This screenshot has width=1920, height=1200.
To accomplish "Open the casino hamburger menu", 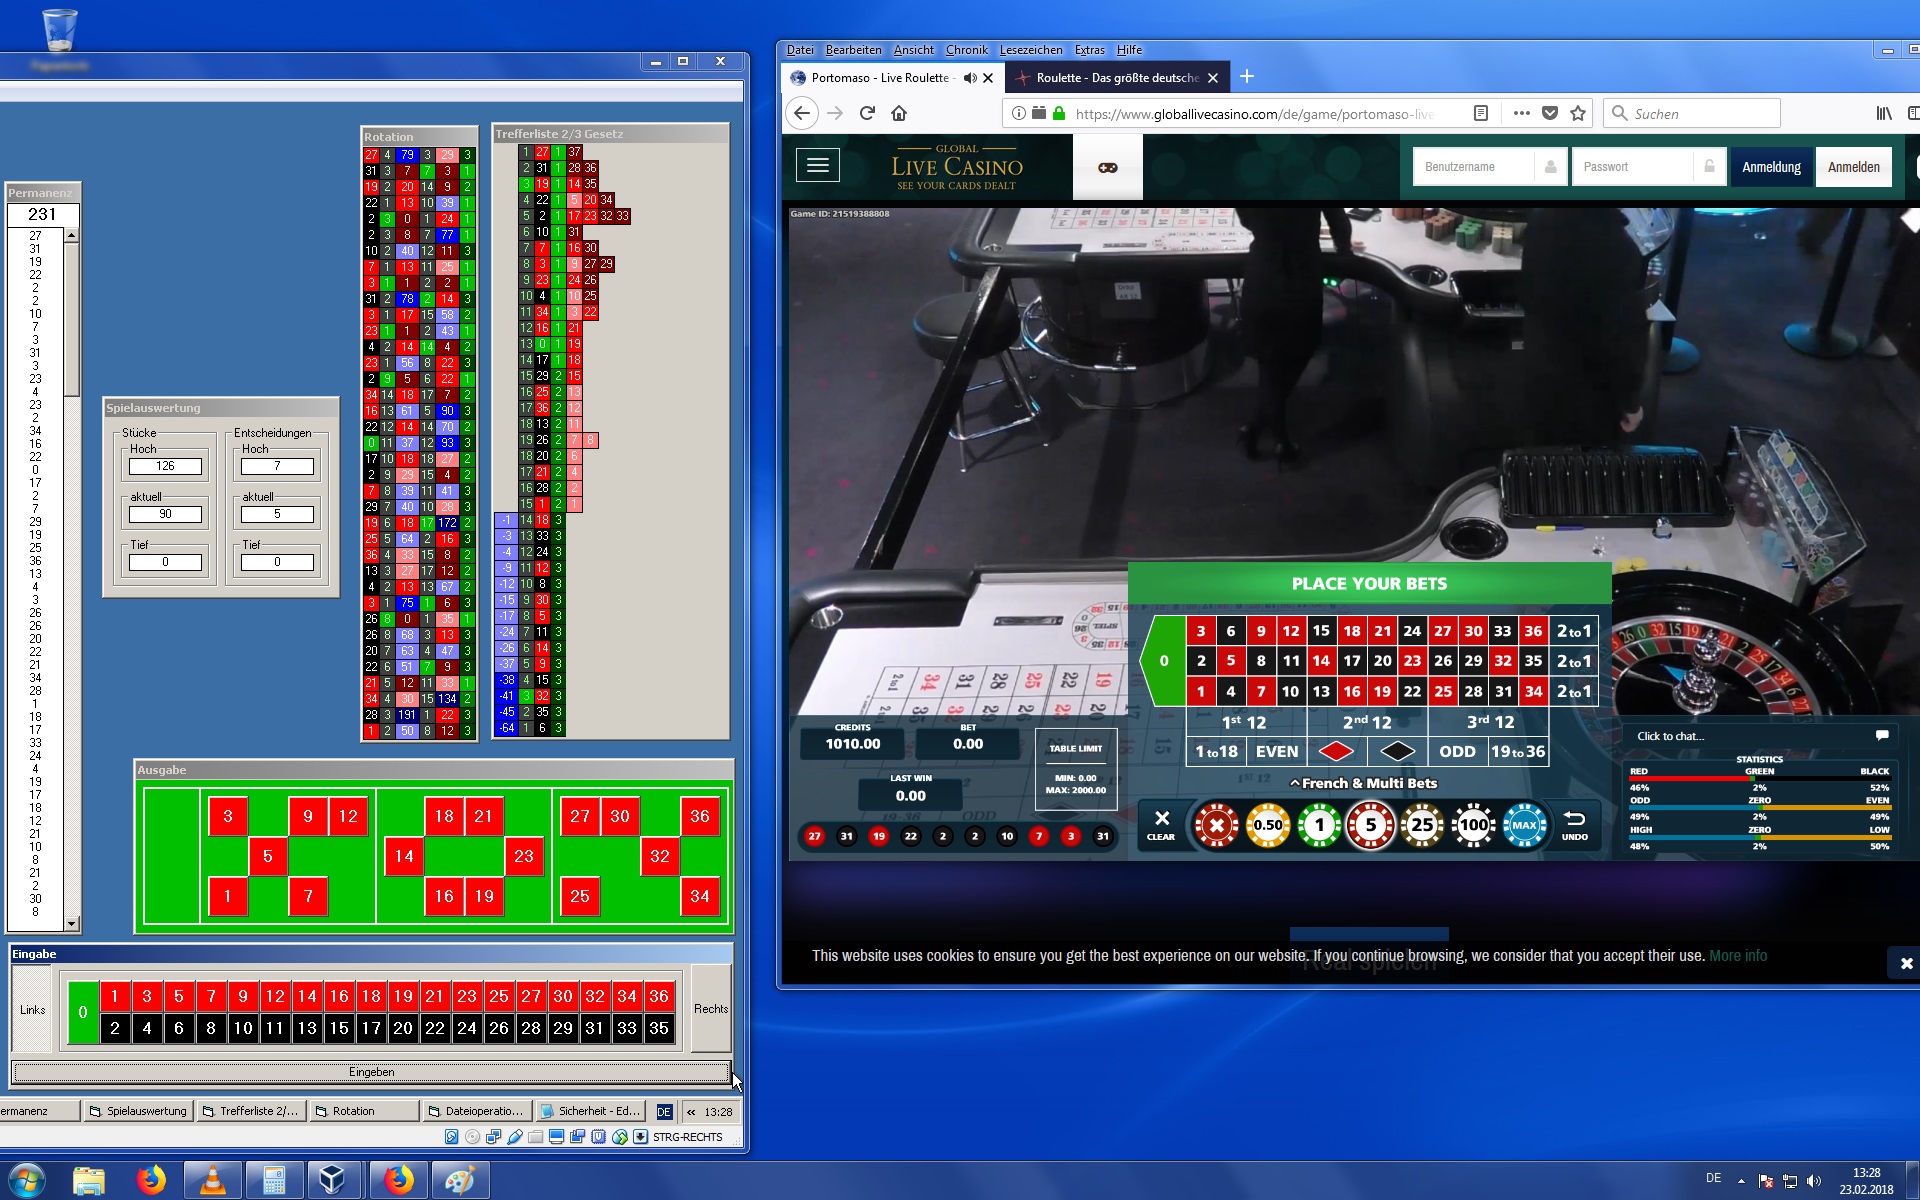I will [x=817, y=166].
